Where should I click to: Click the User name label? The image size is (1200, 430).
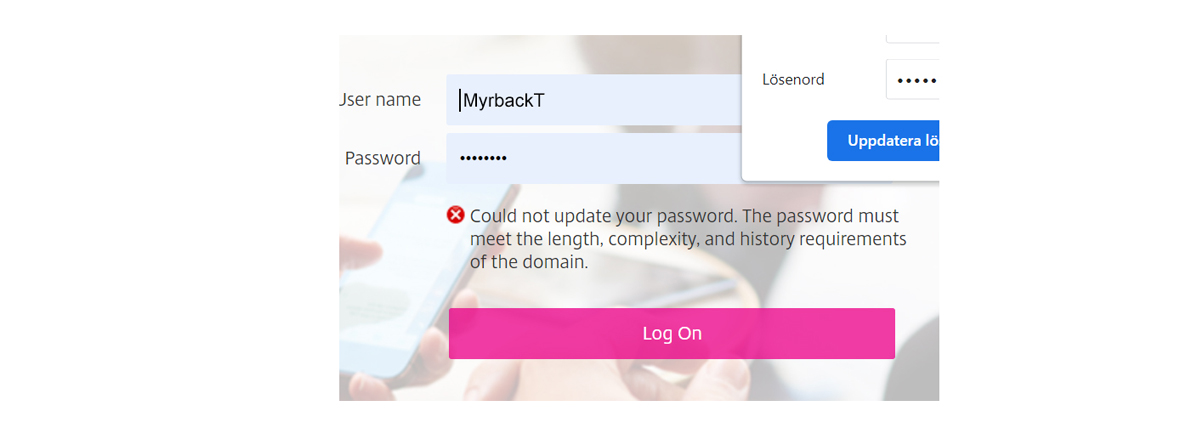[381, 100]
